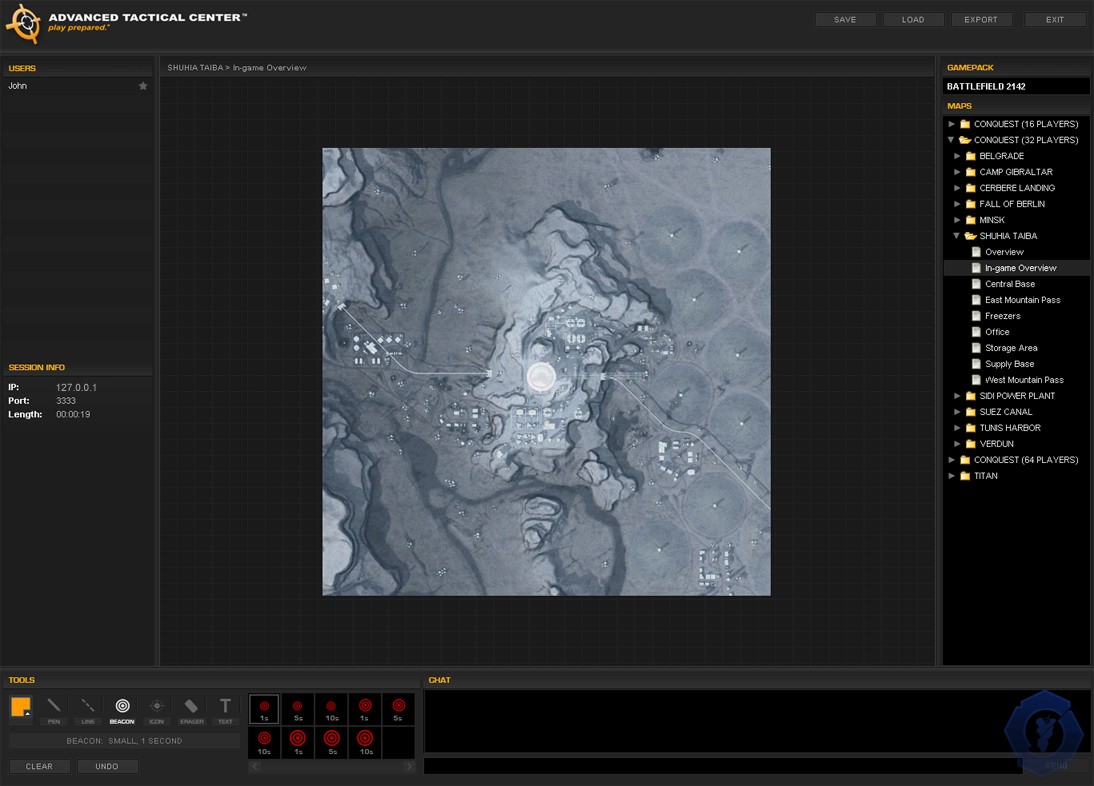Select user John in the Users list
Image resolution: width=1094 pixels, height=786 pixels.
pos(17,86)
